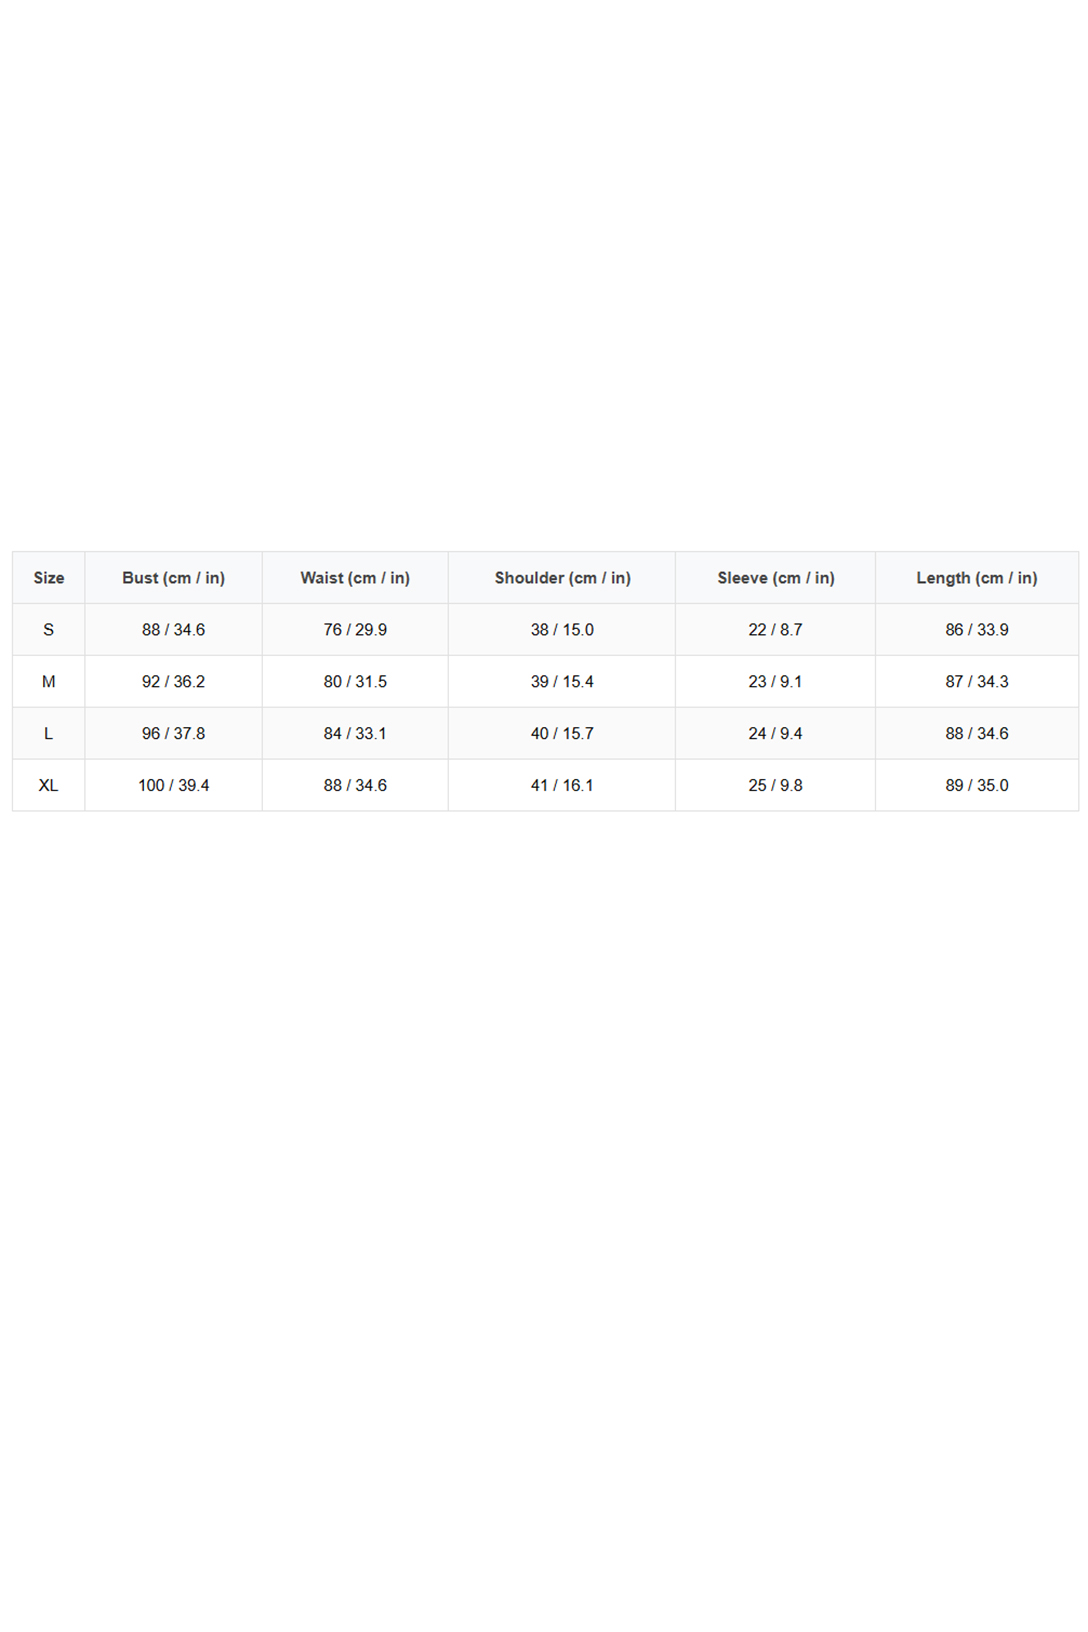The image size is (1088, 1632).
Task: Click sleeve value 22 / 8.7
Action: (775, 630)
